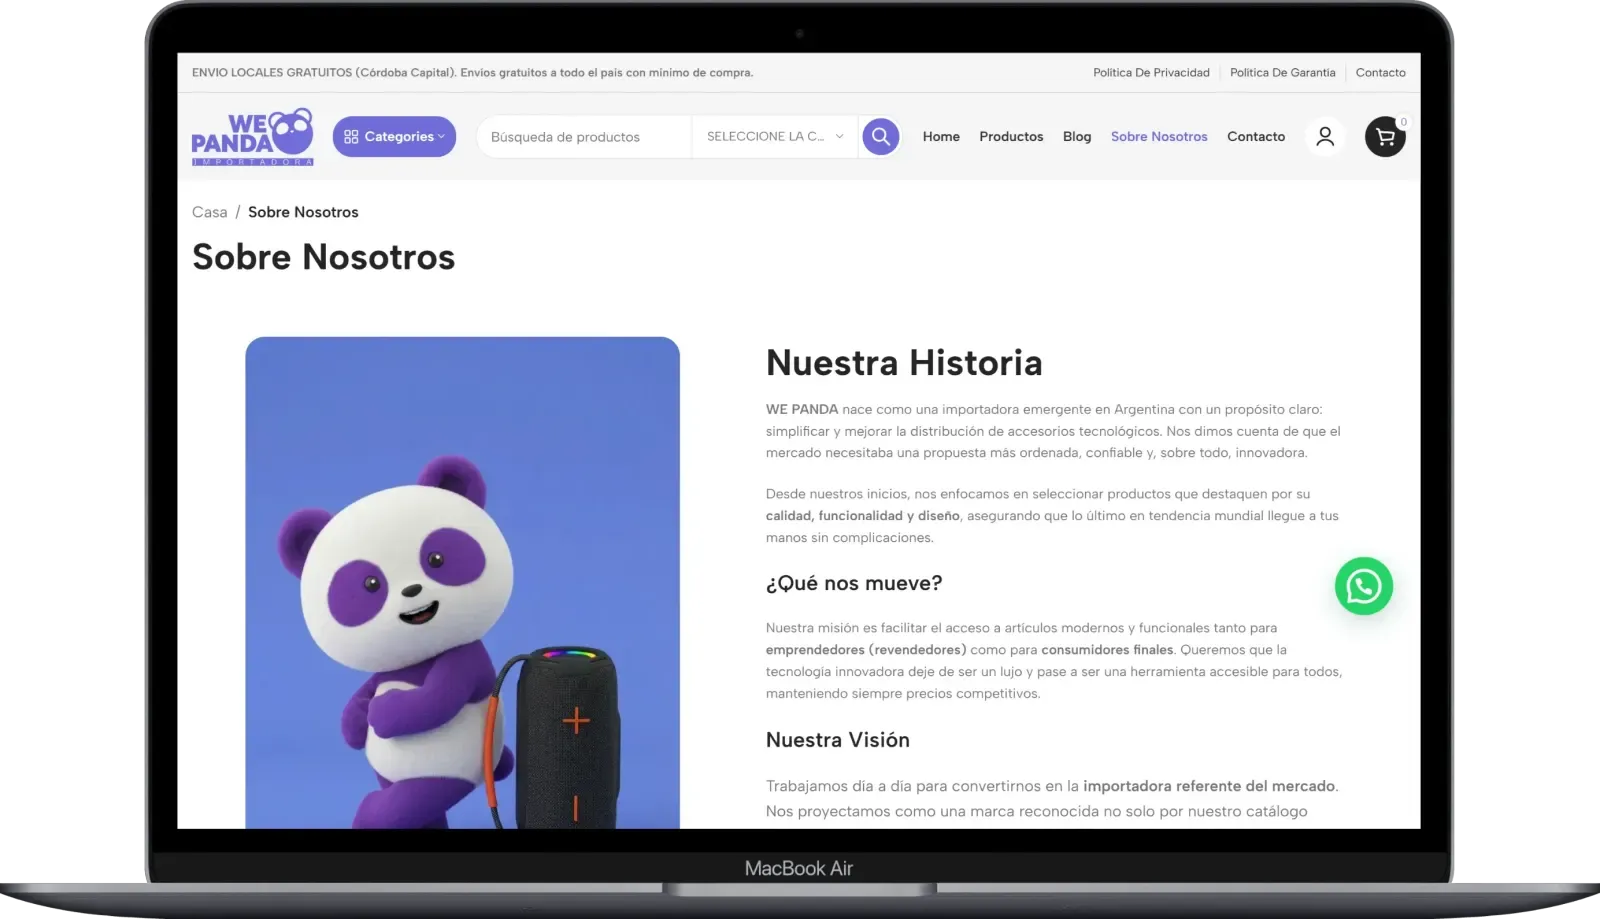Open Contacto in the main navigation
Viewport: 1600px width, 919px height.
1256,137
